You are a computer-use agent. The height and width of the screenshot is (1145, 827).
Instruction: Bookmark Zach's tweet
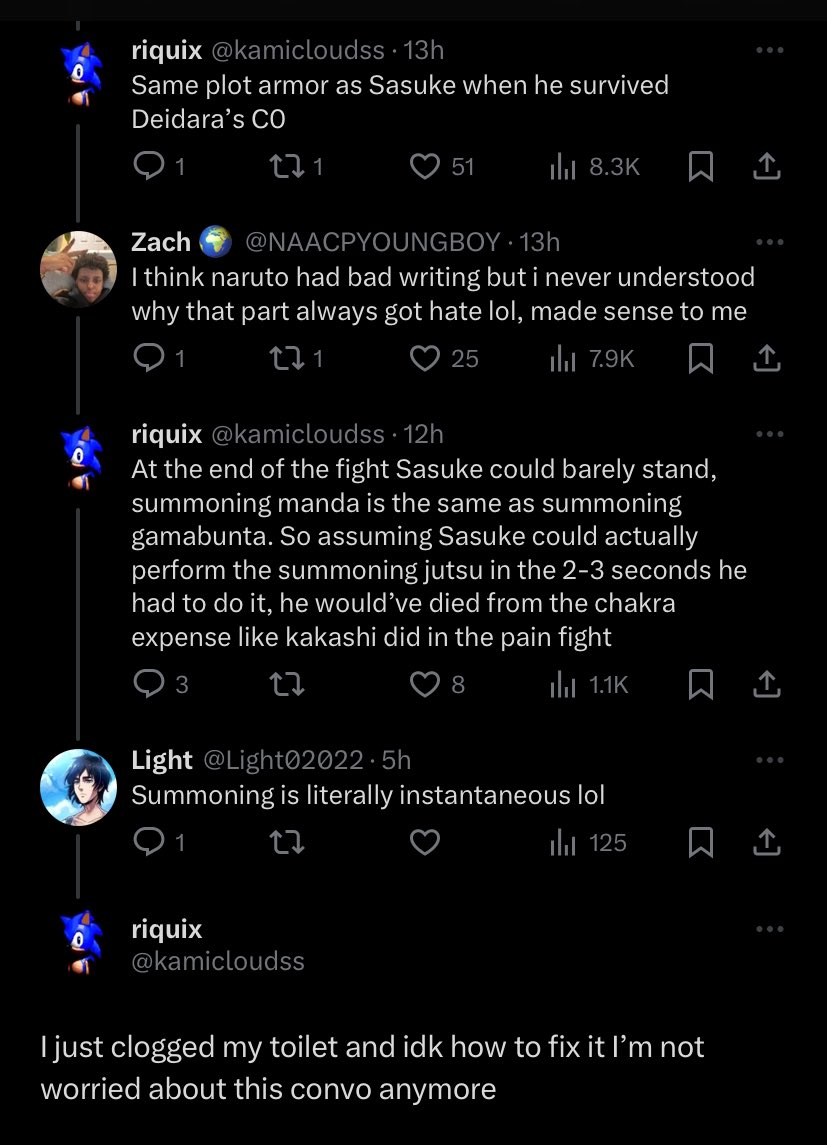[702, 358]
